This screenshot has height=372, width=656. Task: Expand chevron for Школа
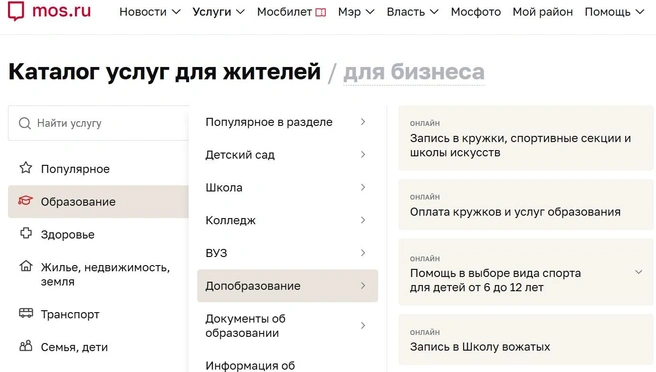pyautogui.click(x=363, y=187)
